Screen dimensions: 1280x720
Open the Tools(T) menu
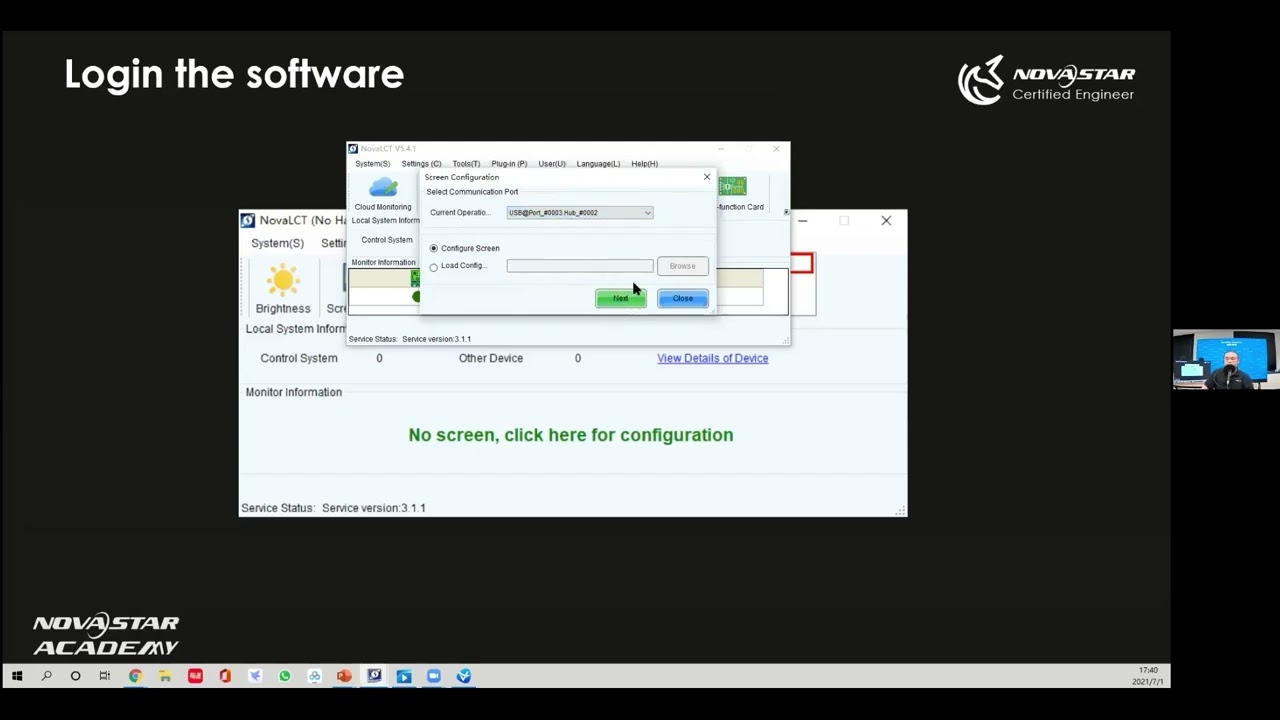pyautogui.click(x=466, y=164)
